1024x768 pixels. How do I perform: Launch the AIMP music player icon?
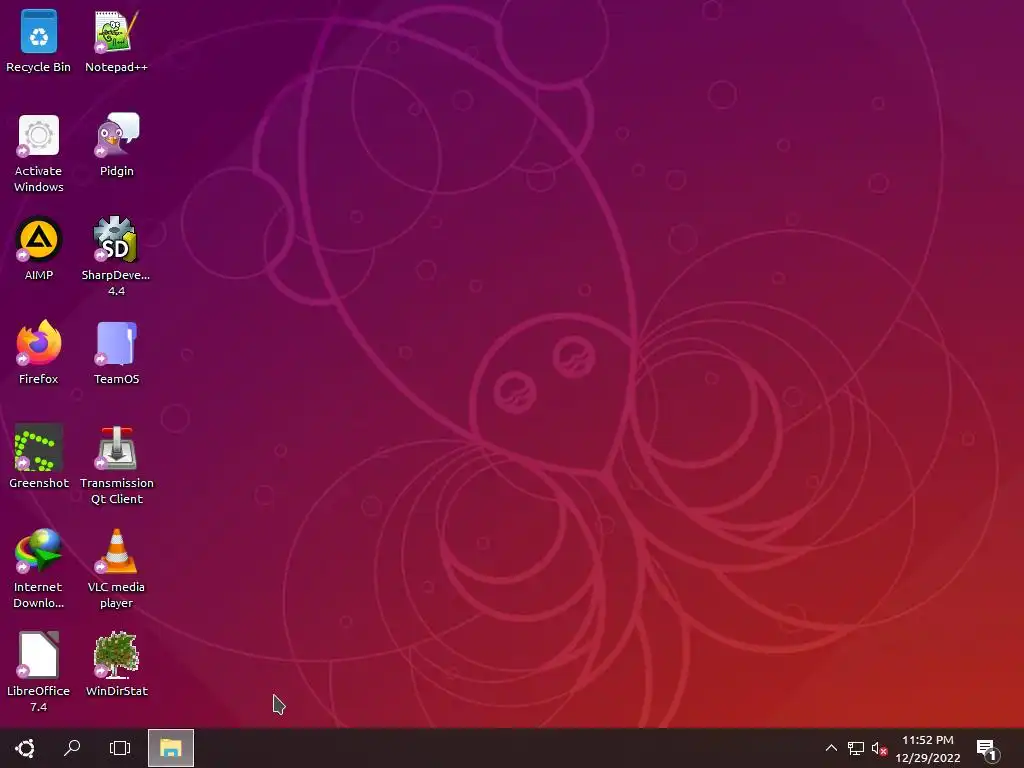coord(39,249)
